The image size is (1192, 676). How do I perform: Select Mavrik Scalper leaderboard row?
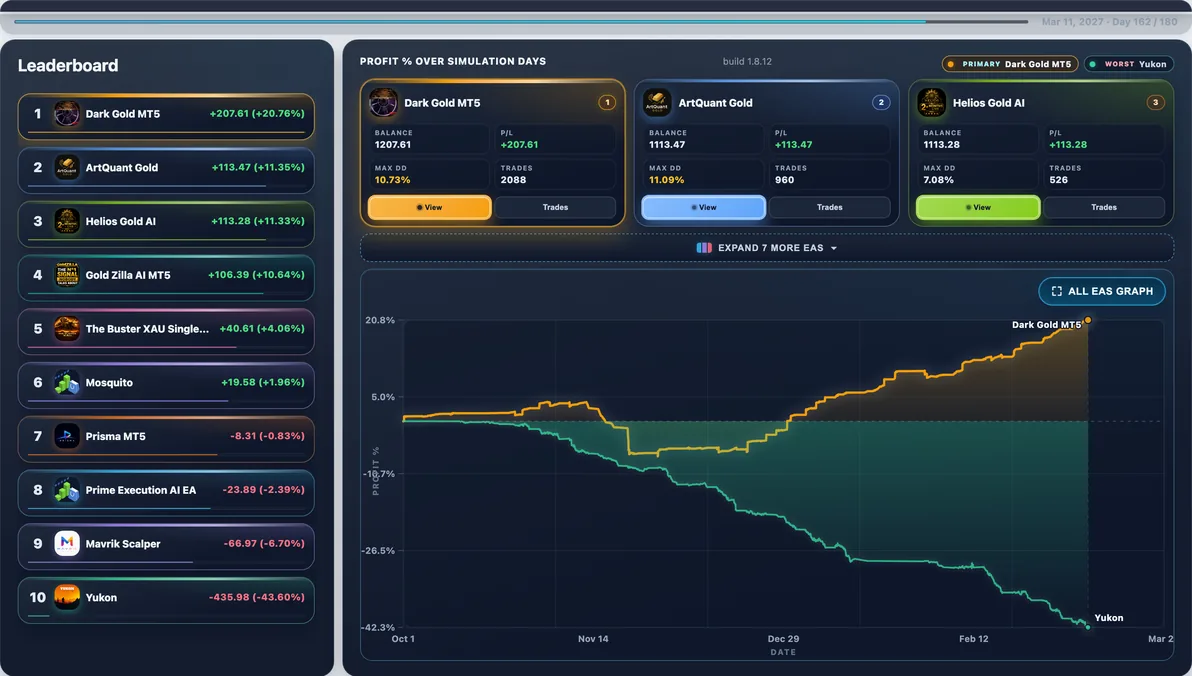166,547
